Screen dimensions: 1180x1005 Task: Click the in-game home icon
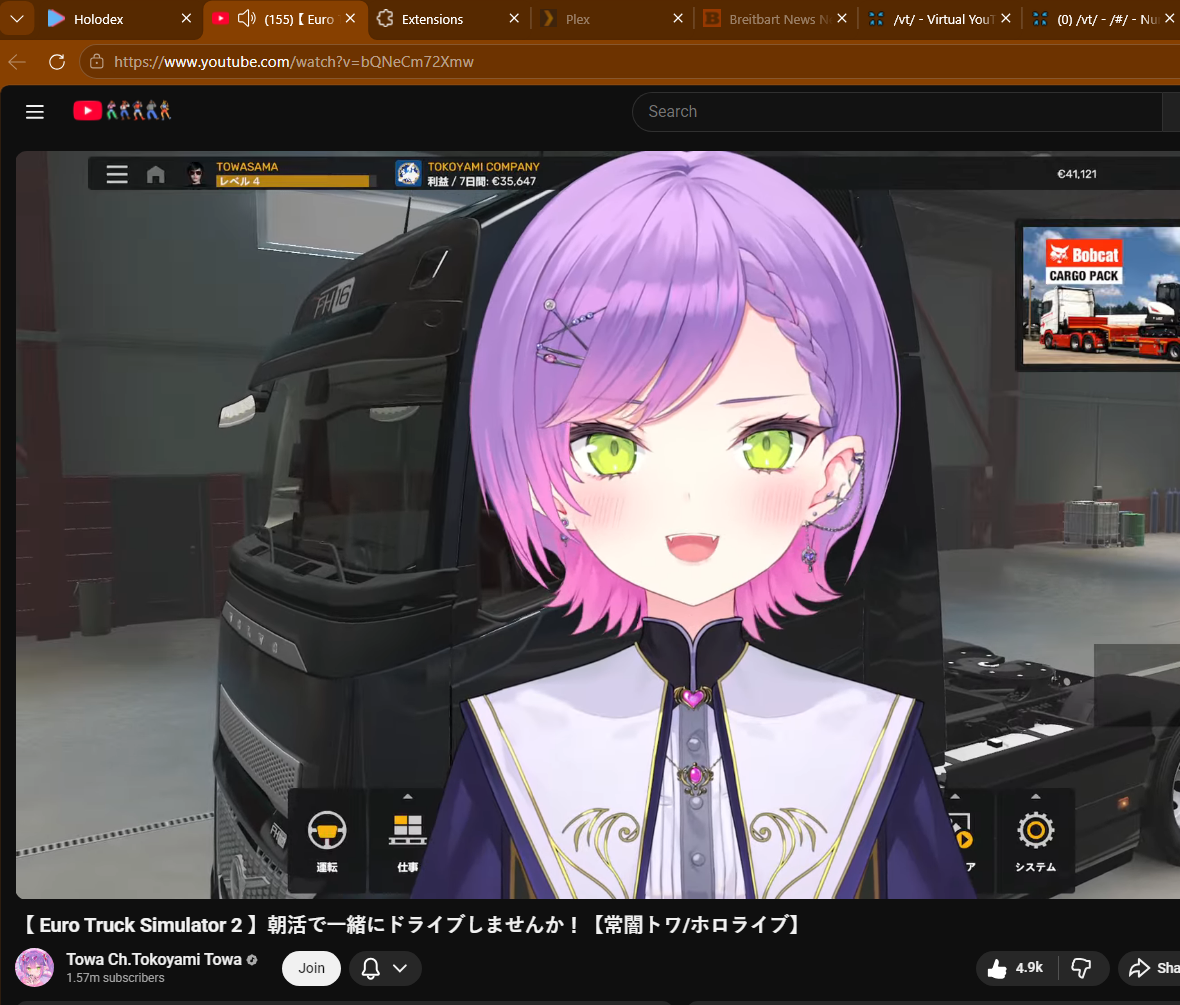(156, 175)
